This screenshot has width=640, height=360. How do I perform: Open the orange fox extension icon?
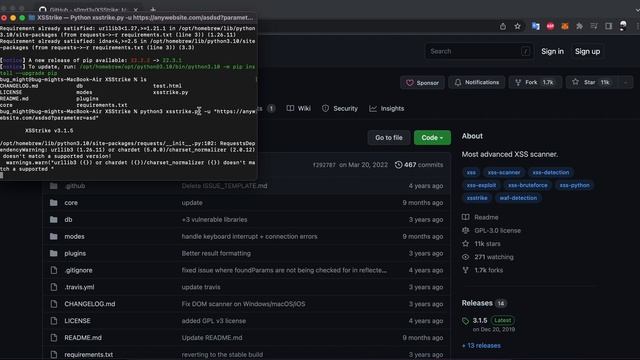click(565, 27)
